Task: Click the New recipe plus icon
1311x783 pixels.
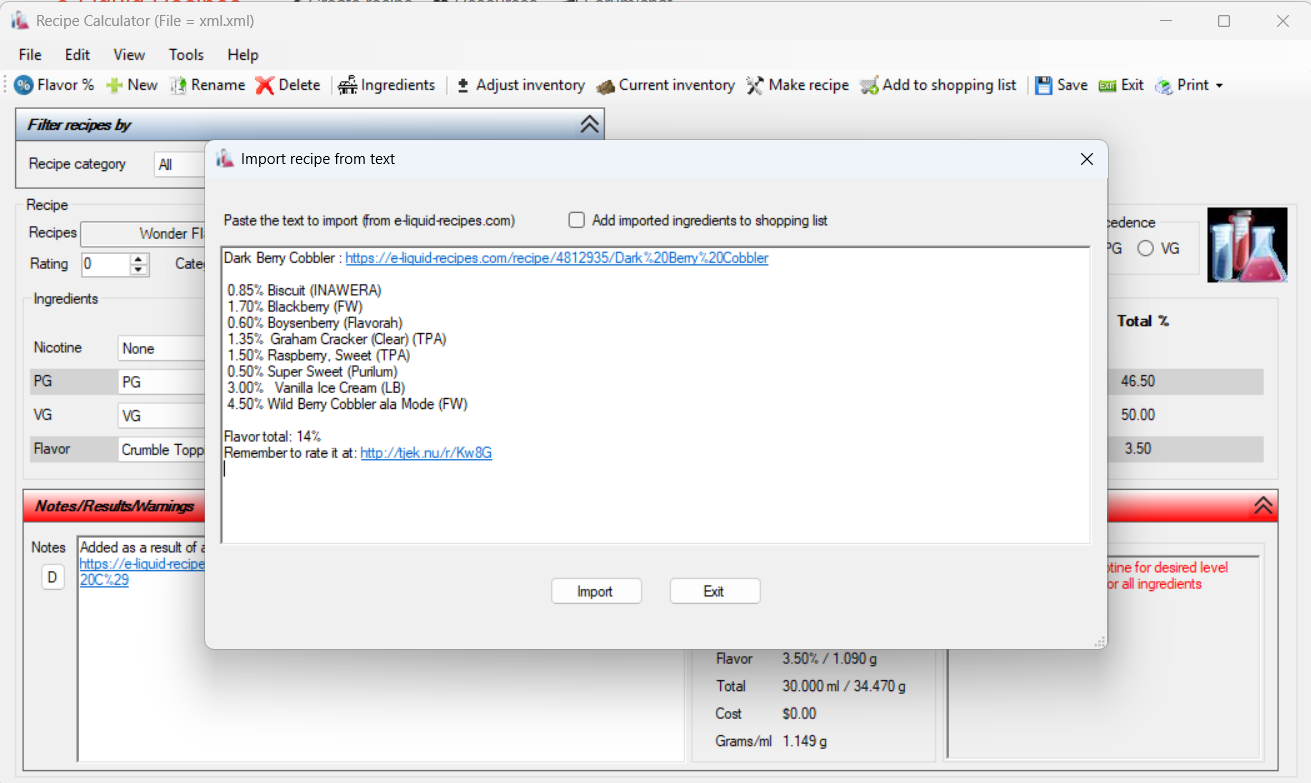Action: [114, 85]
